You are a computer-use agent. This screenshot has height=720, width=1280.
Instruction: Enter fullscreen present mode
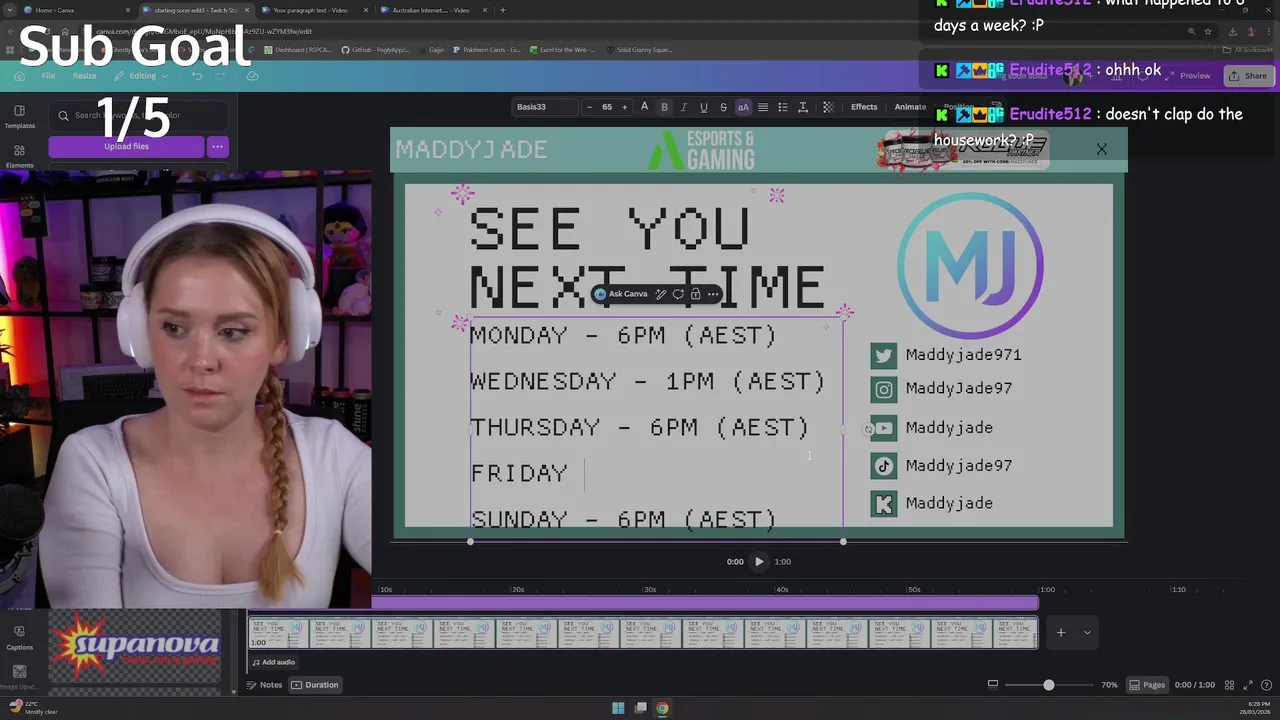coord(1249,685)
